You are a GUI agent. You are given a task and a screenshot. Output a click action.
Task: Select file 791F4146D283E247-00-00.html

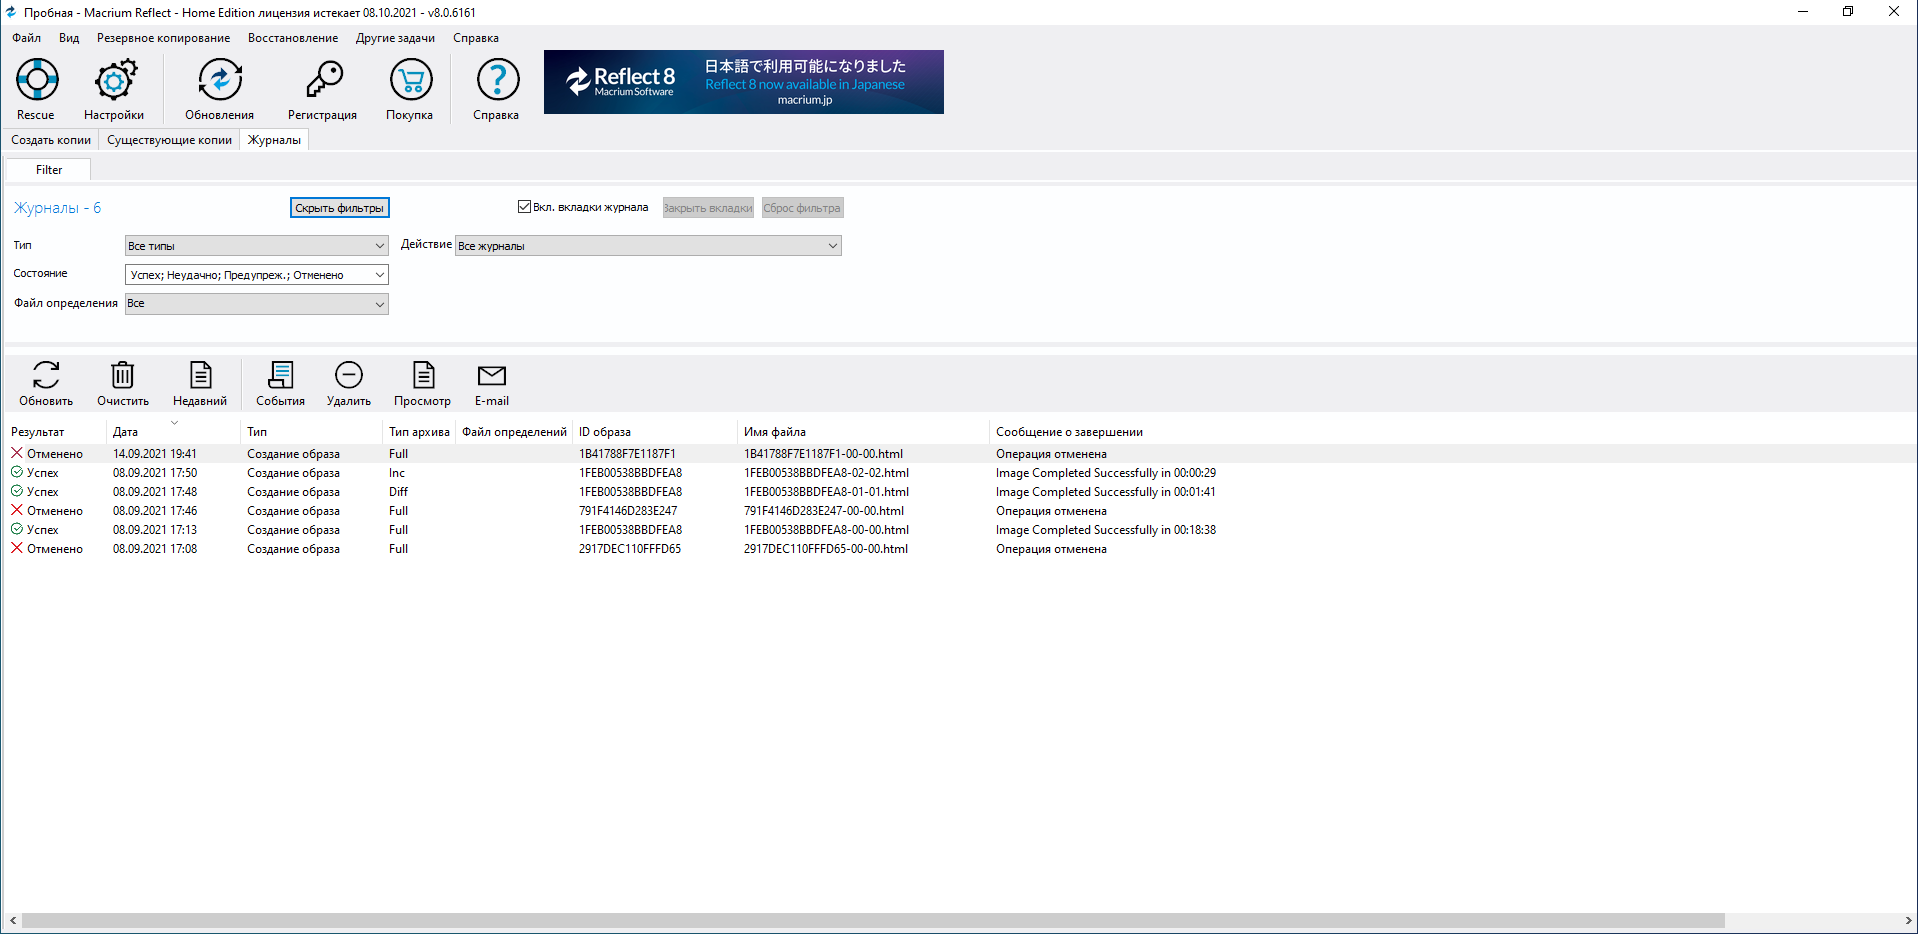point(823,511)
